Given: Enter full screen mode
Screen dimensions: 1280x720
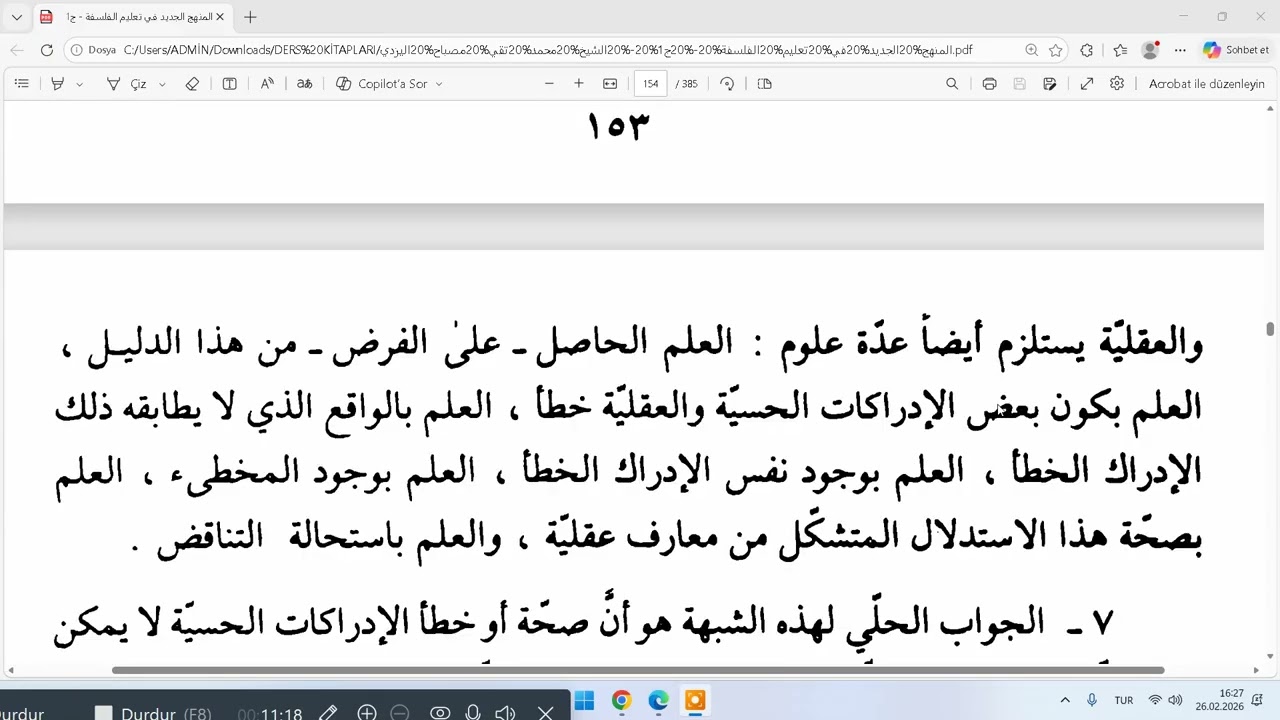Looking at the screenshot, I should [x=1087, y=84].
